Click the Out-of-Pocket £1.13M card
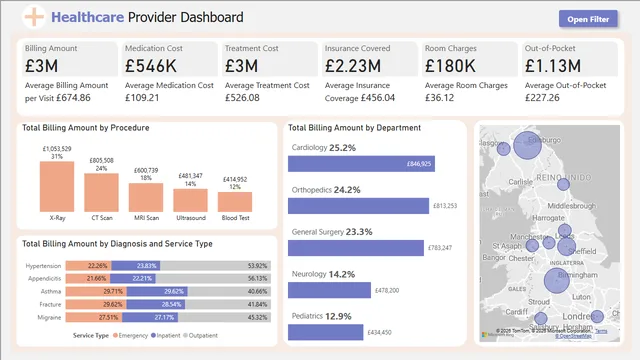 (x=570, y=59)
